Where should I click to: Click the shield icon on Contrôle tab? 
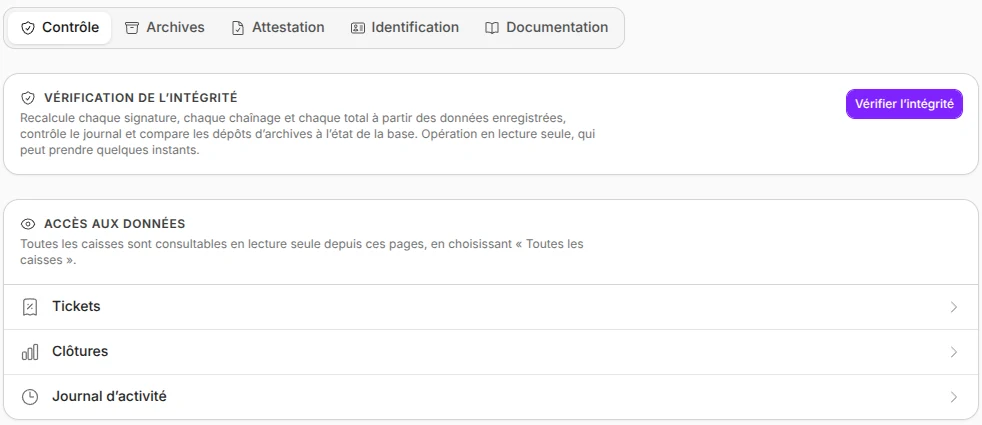tap(28, 28)
